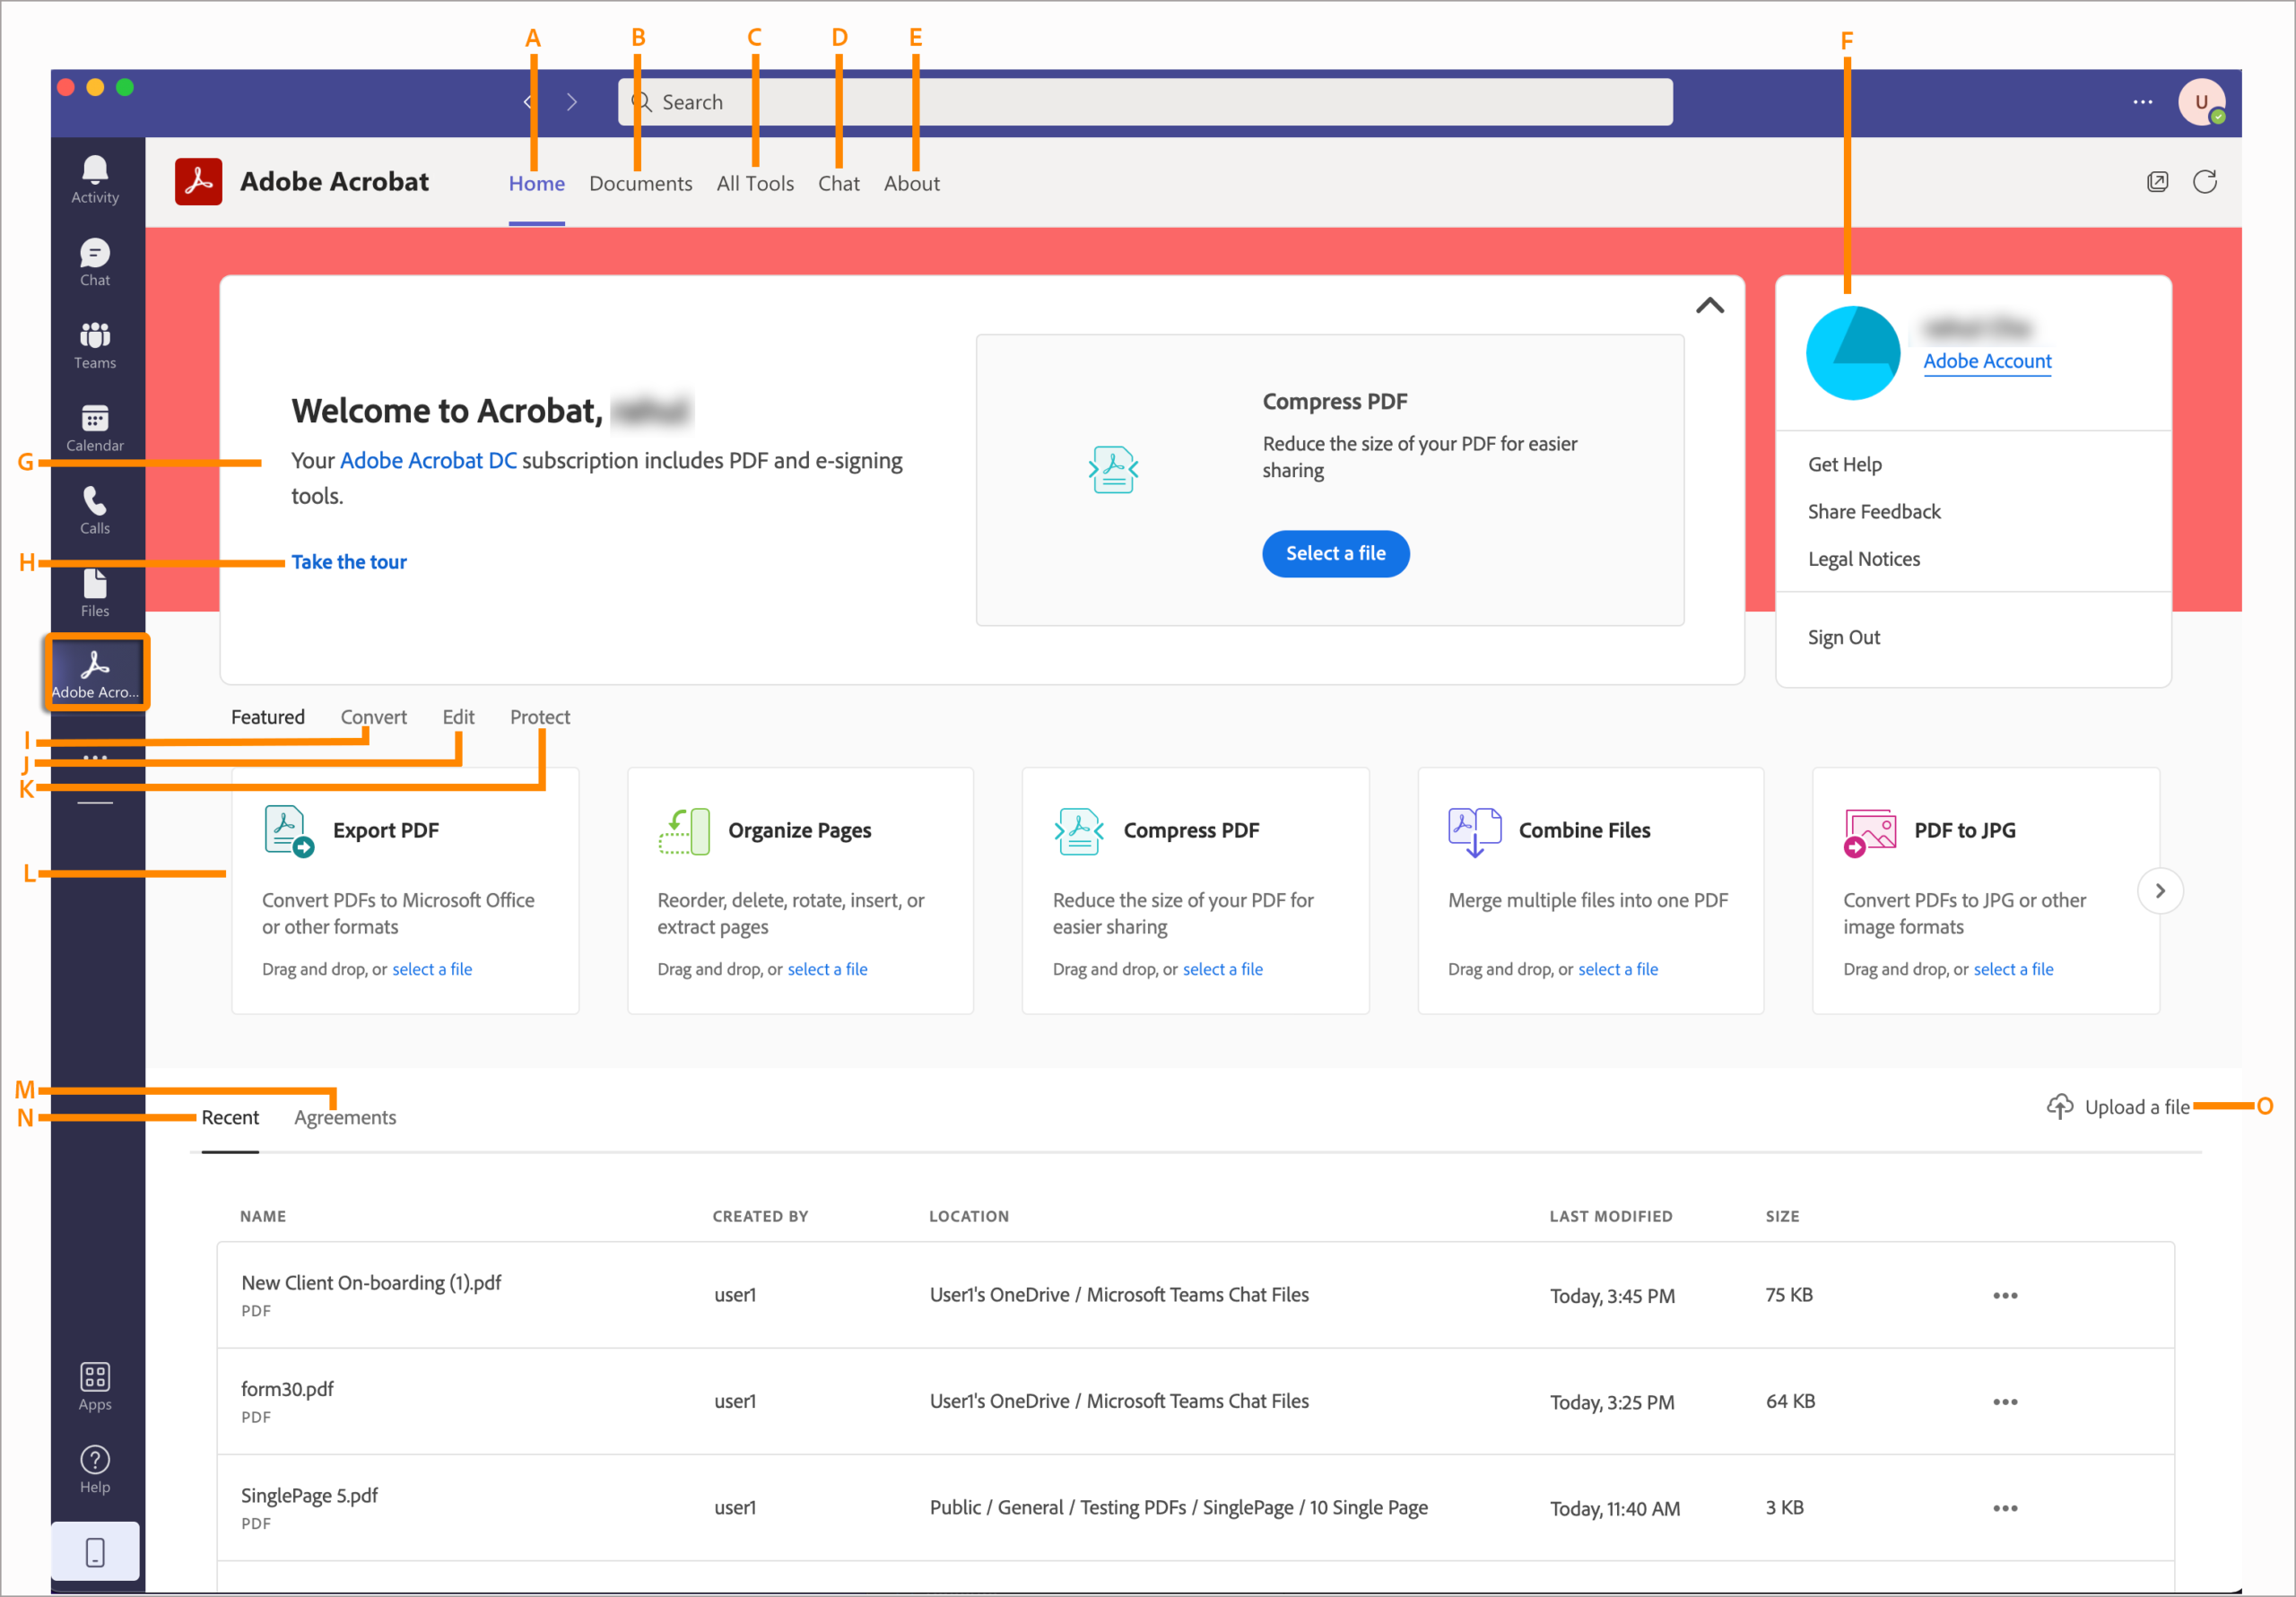Image resolution: width=2296 pixels, height=1597 pixels.
Task: Open options menu for New Client On-boarding file
Action: [x=2004, y=1296]
